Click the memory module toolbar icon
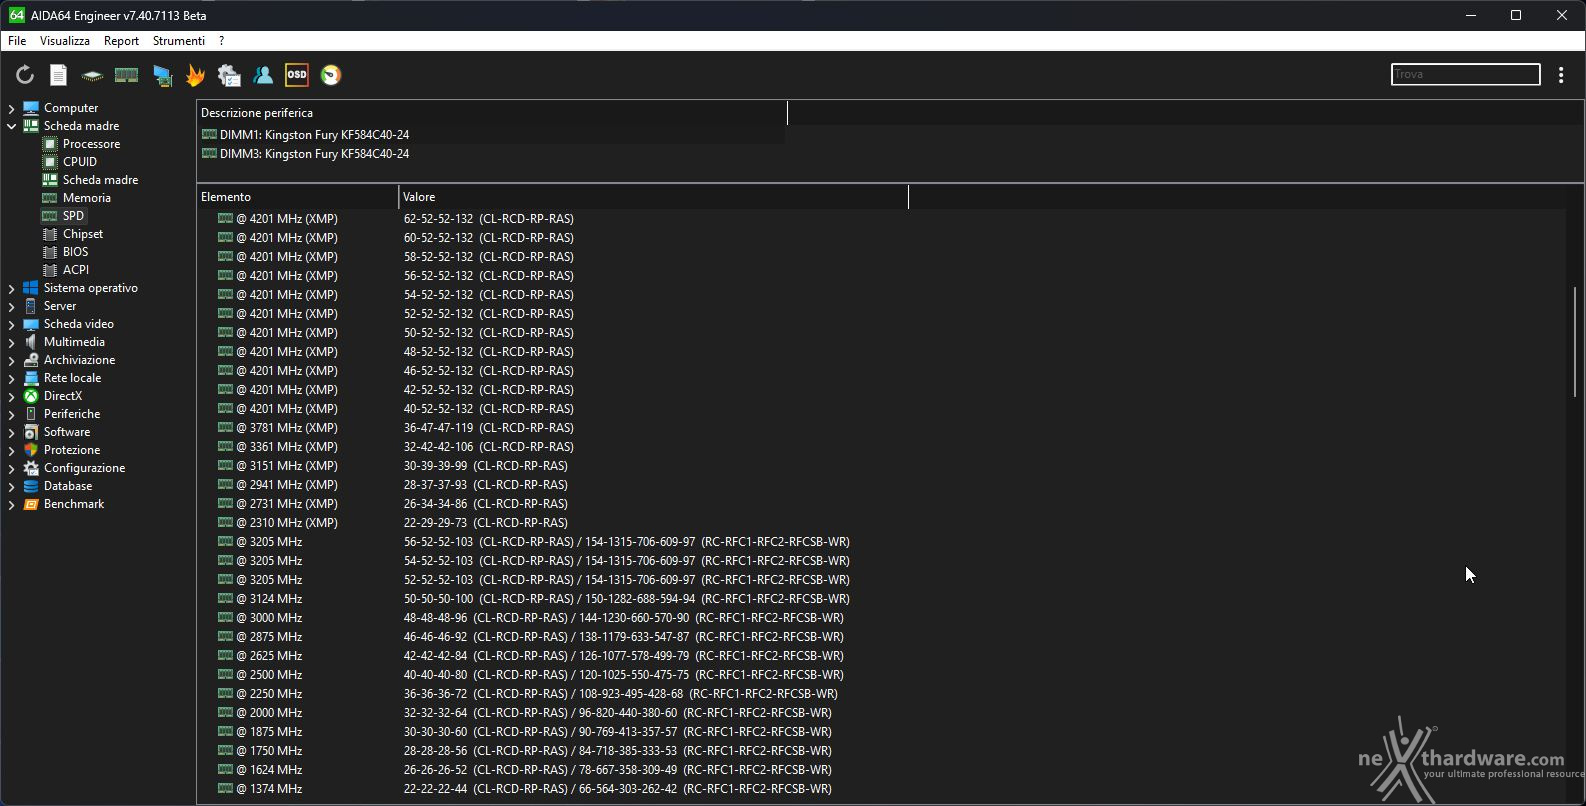1586x806 pixels. [126, 75]
